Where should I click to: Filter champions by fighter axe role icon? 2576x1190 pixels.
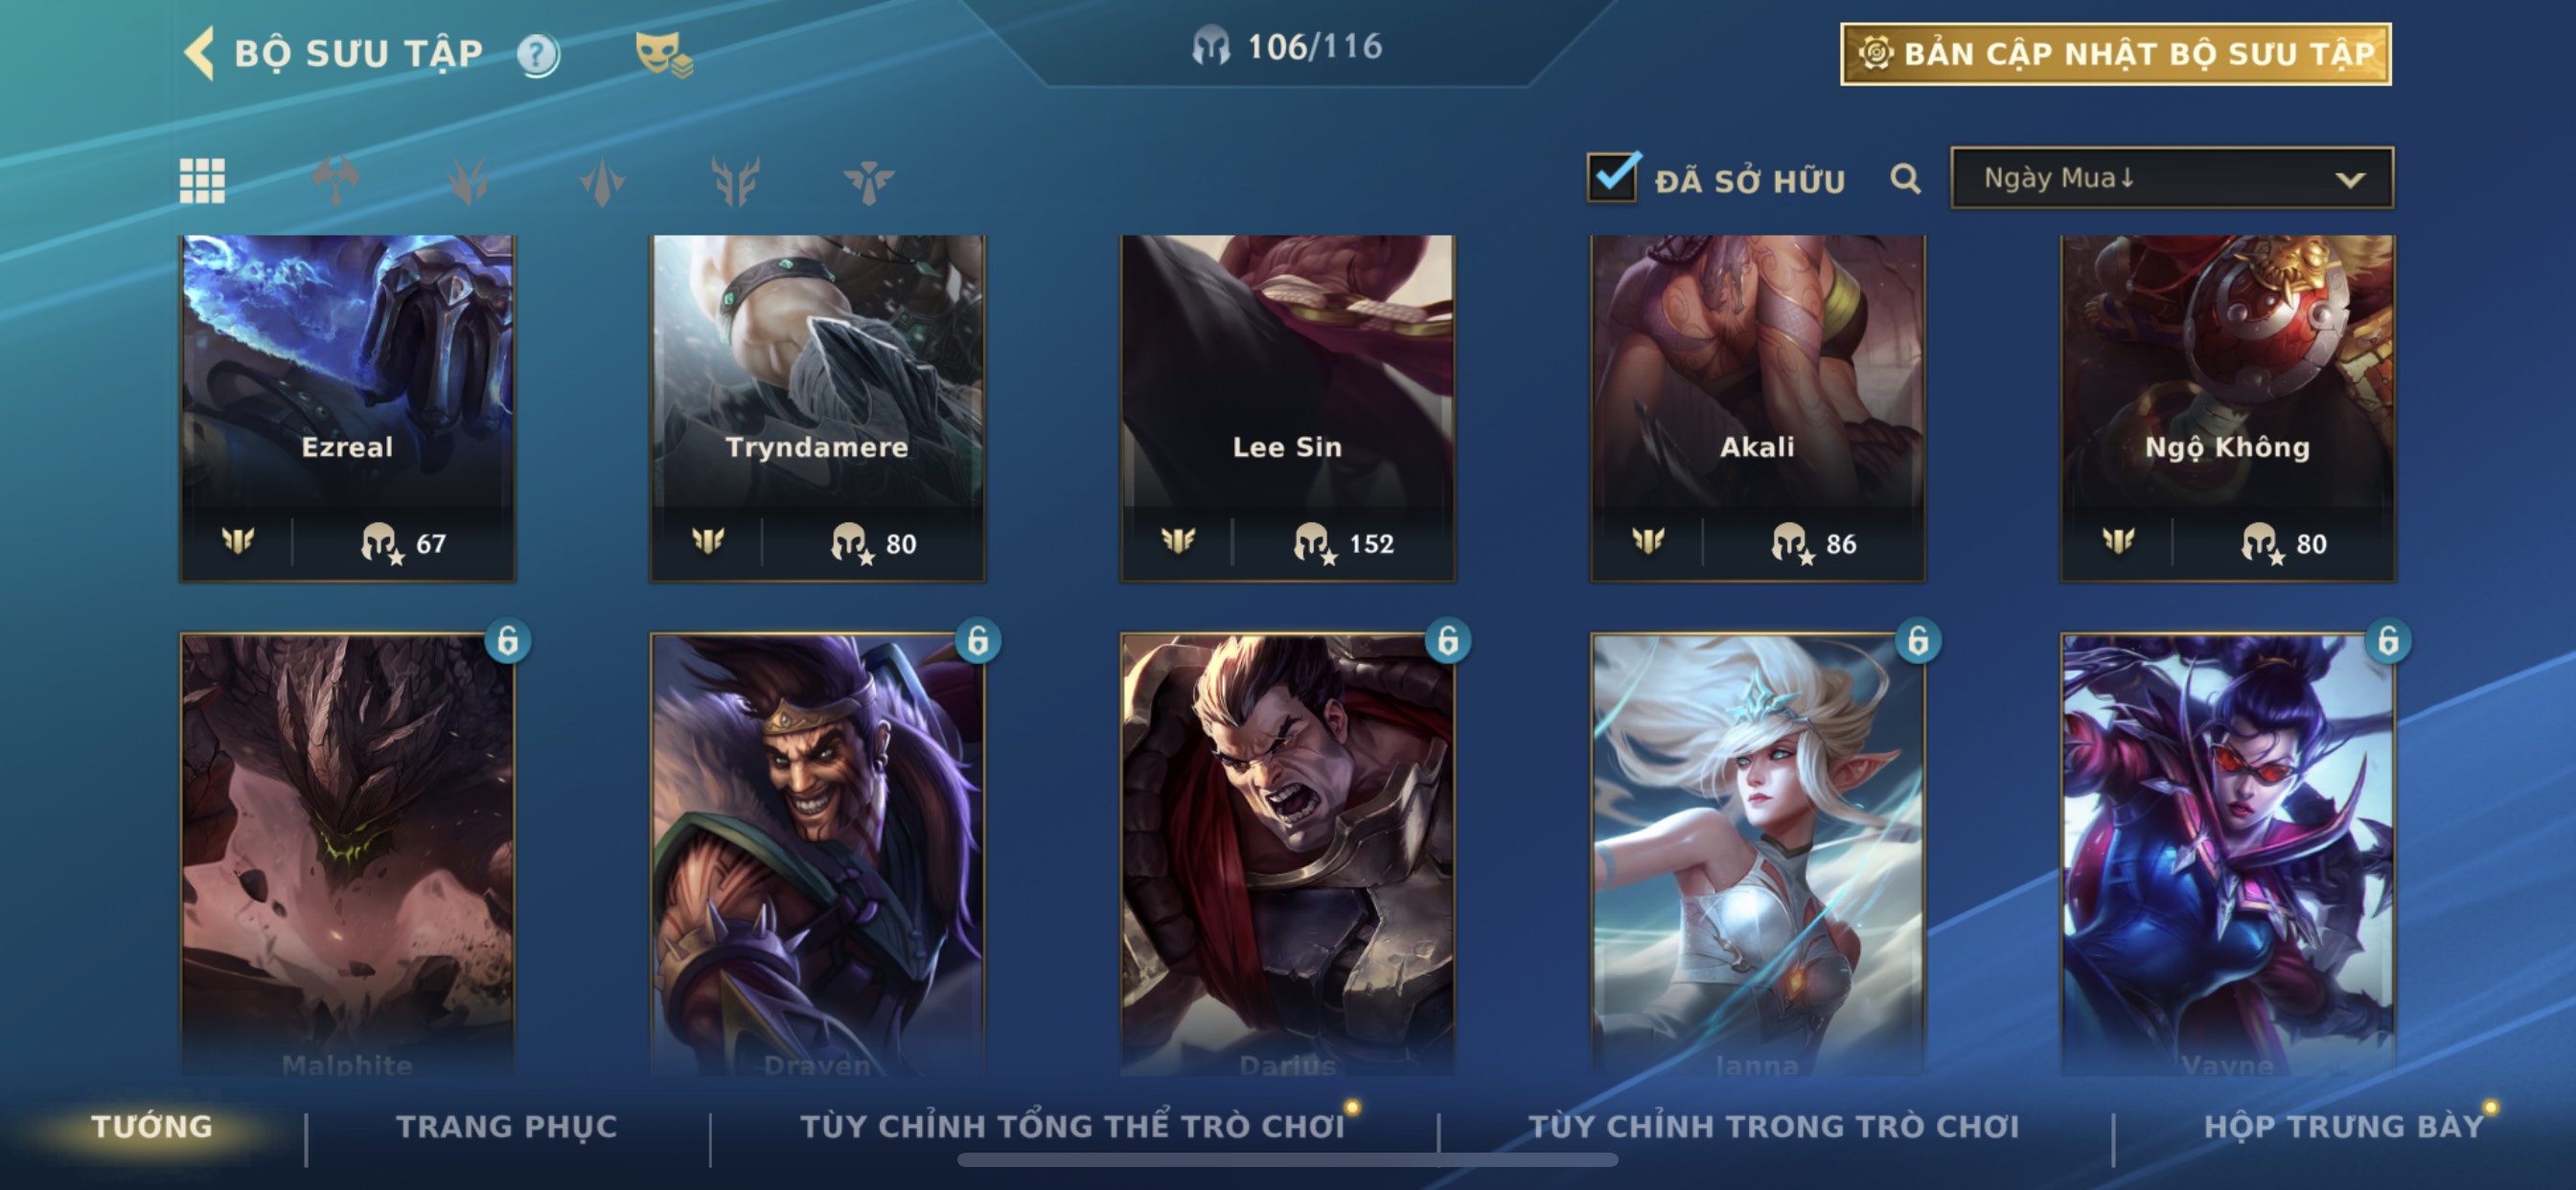coord(335,181)
